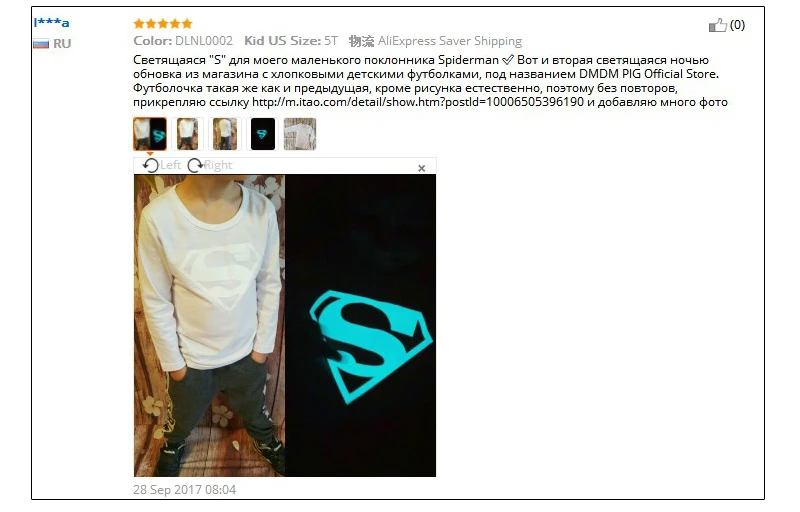Click the helpful vote count (0)
Viewport: 800px width, 512px height.
point(737,25)
